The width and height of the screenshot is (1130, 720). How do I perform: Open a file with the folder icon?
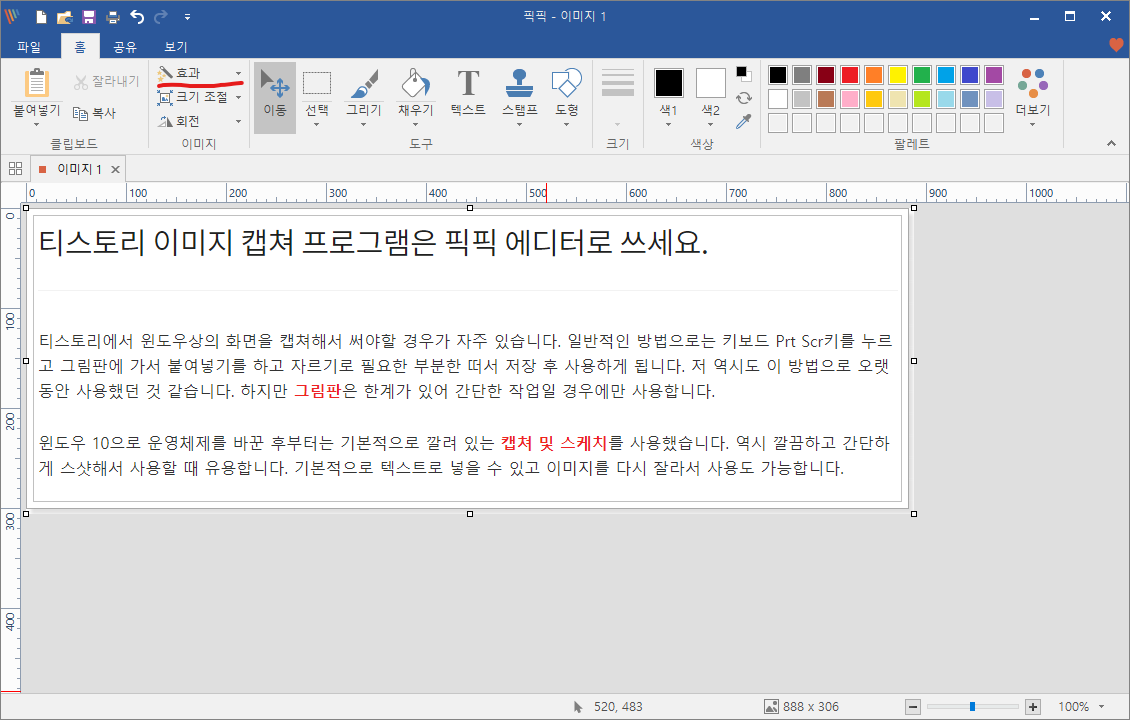(65, 17)
